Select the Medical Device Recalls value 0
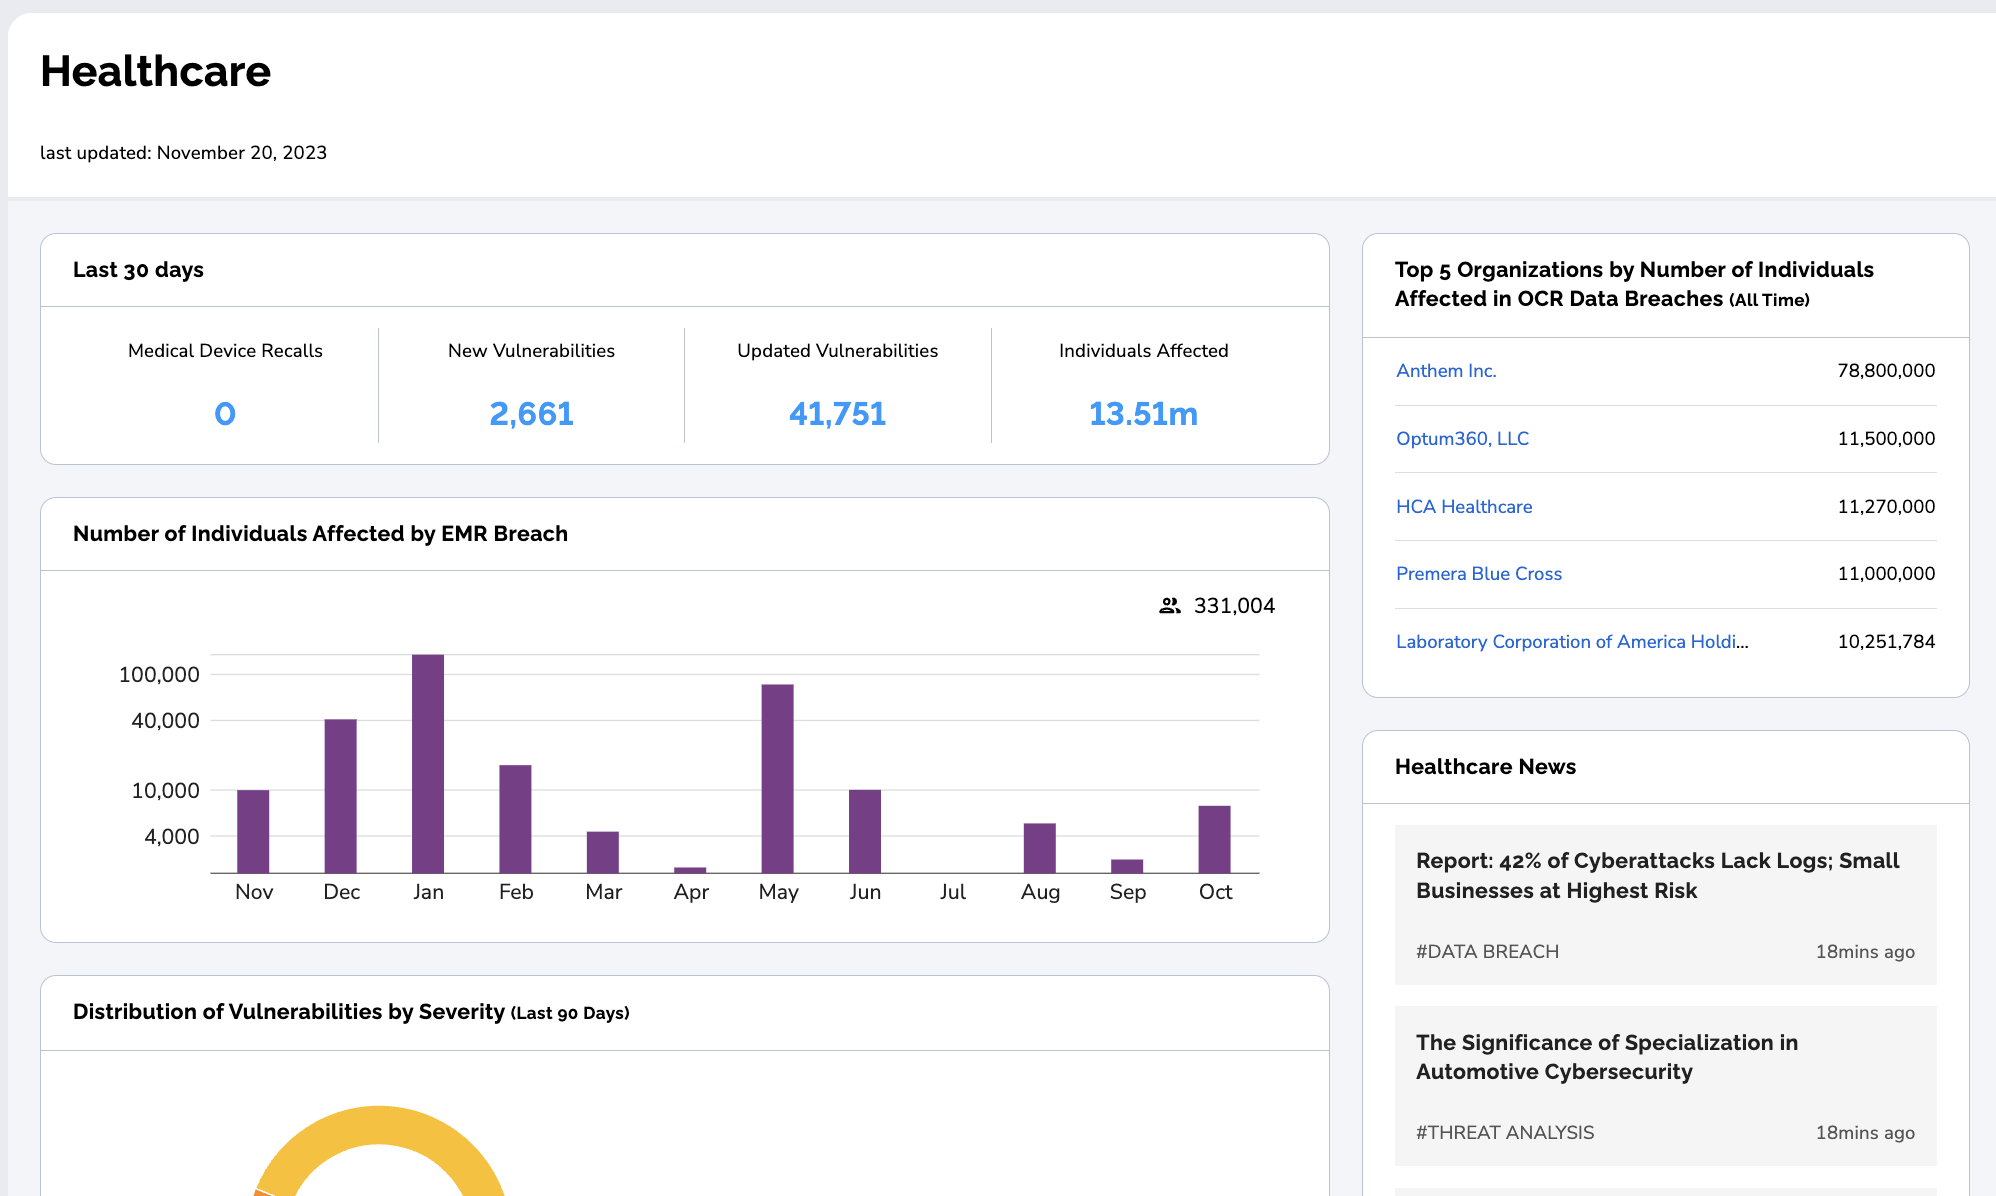The width and height of the screenshot is (1996, 1196). click(225, 414)
